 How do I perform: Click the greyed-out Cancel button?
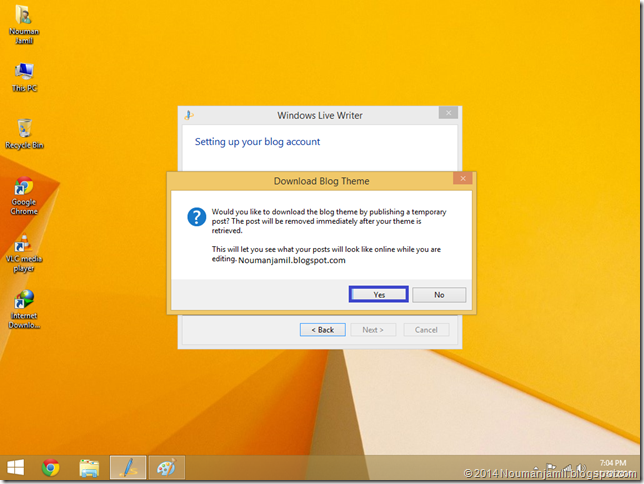pos(426,330)
